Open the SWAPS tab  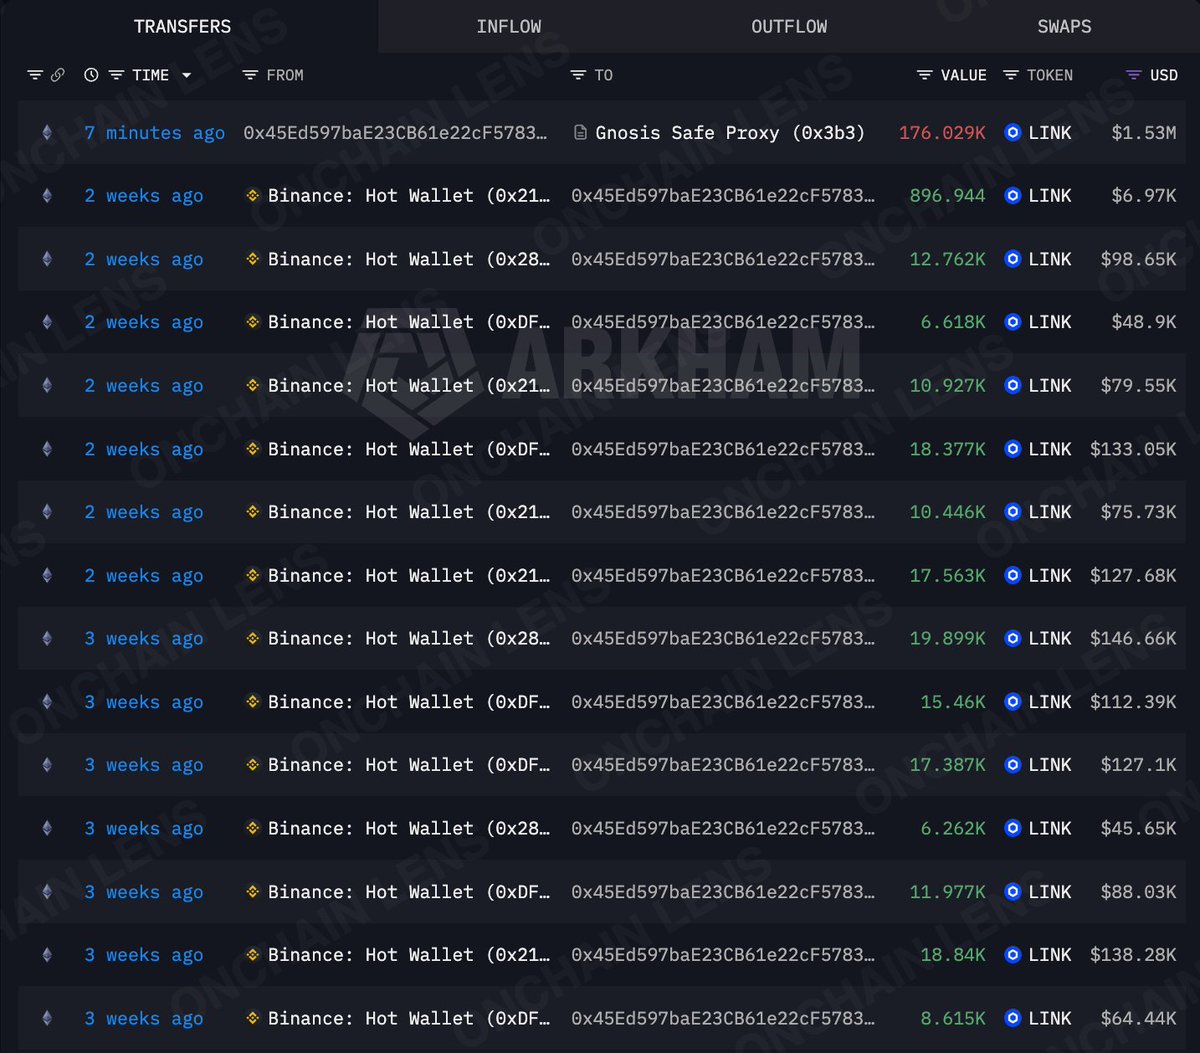pyautogui.click(x=1064, y=27)
